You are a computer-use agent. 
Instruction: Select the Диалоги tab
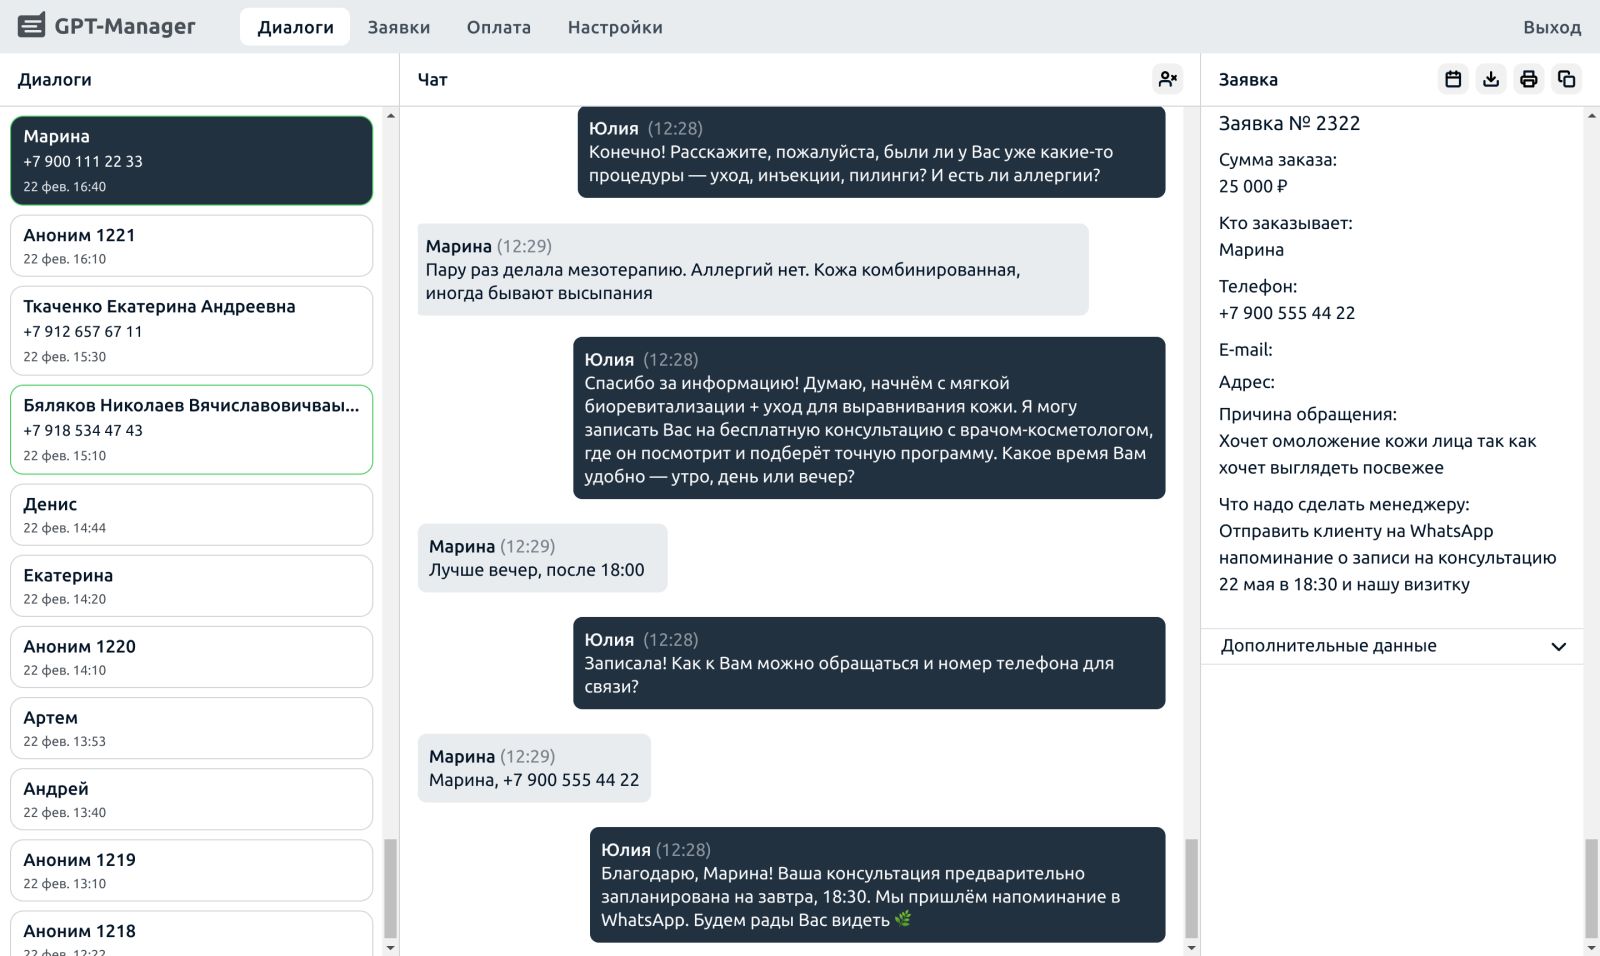click(295, 27)
